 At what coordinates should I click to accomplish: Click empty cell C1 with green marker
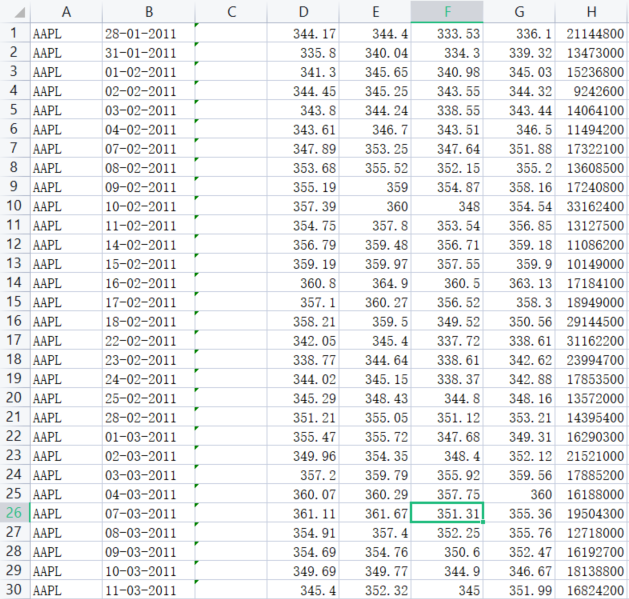(x=231, y=33)
